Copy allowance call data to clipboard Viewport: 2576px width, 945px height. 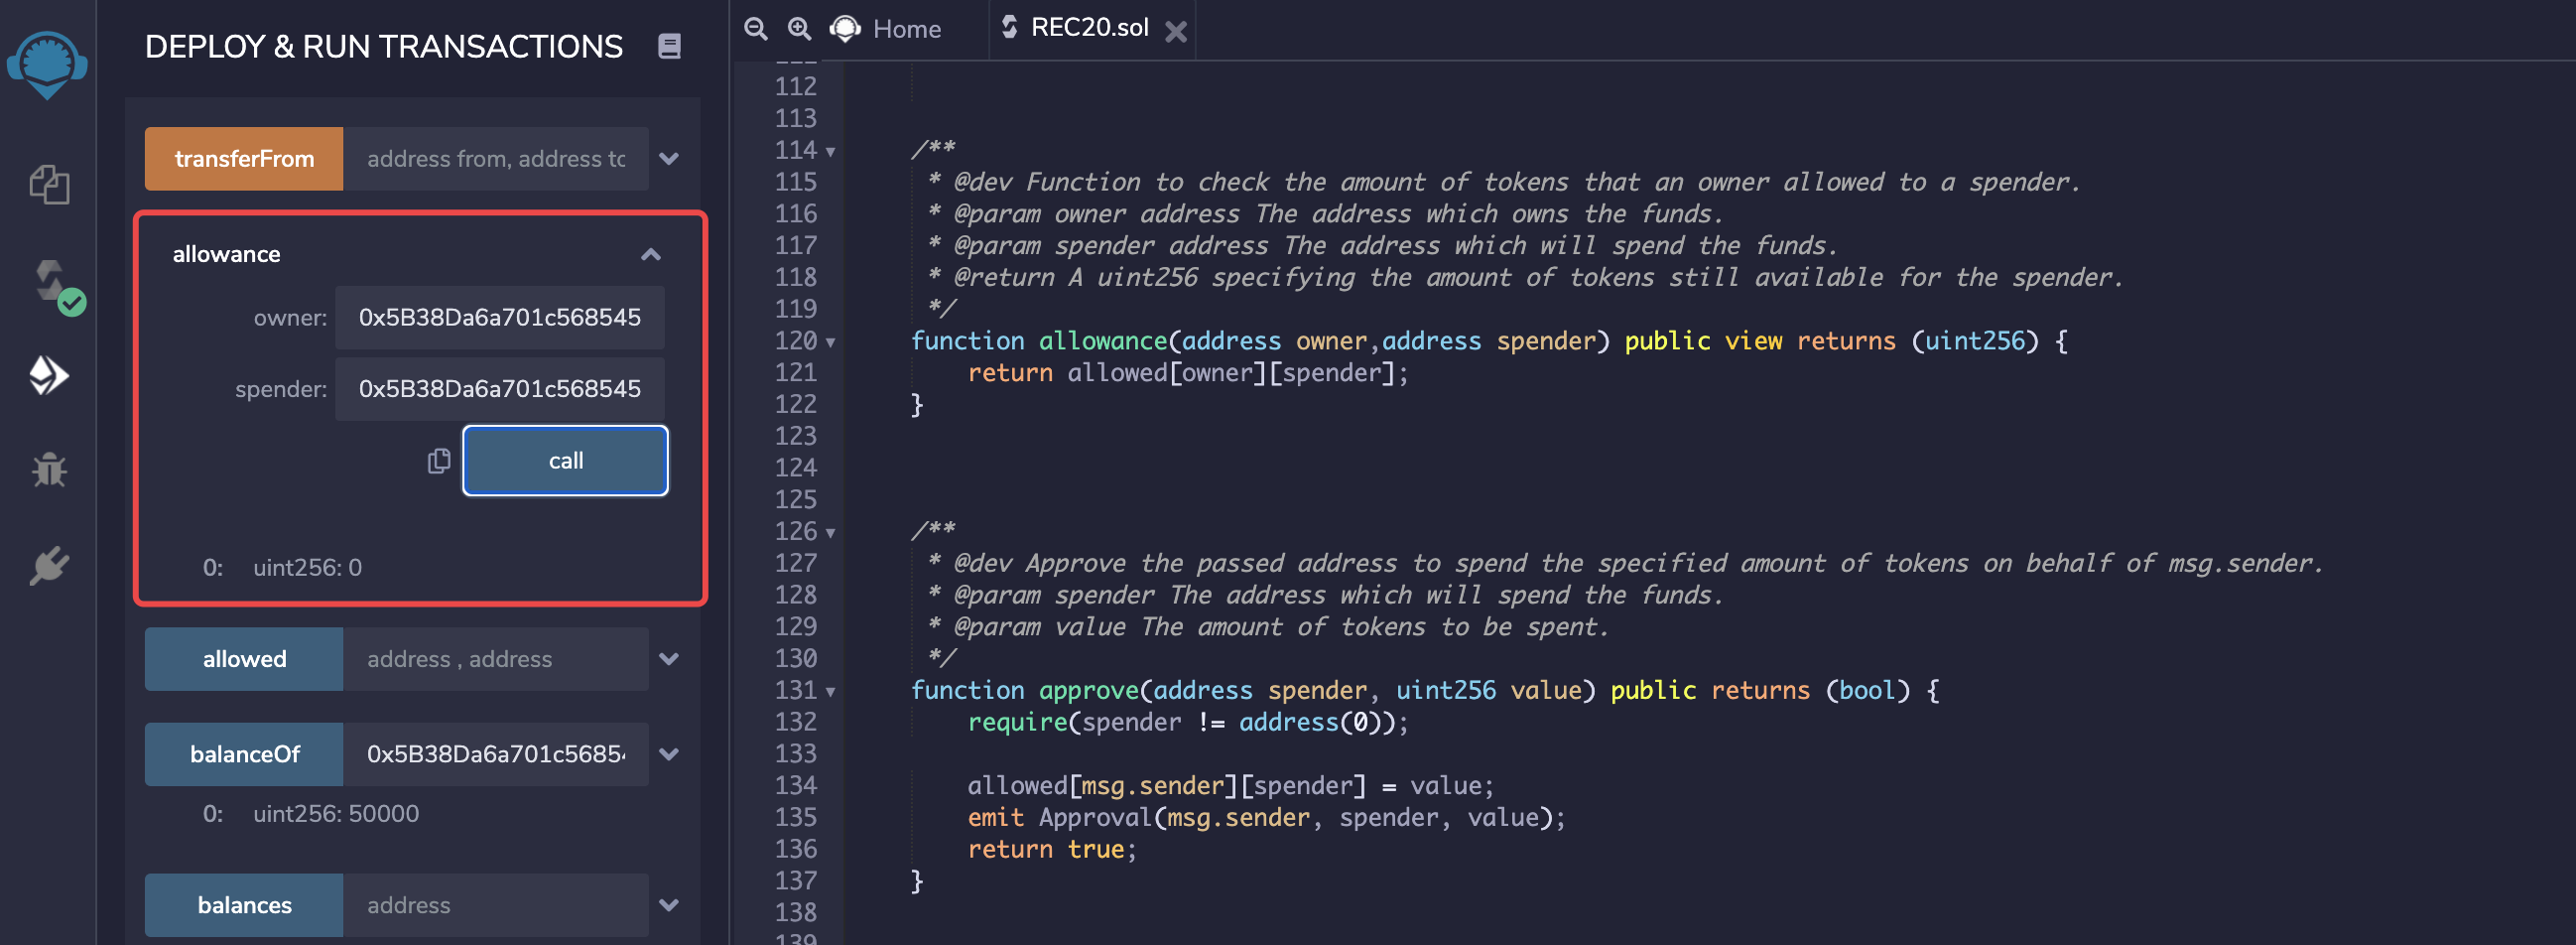click(x=439, y=461)
